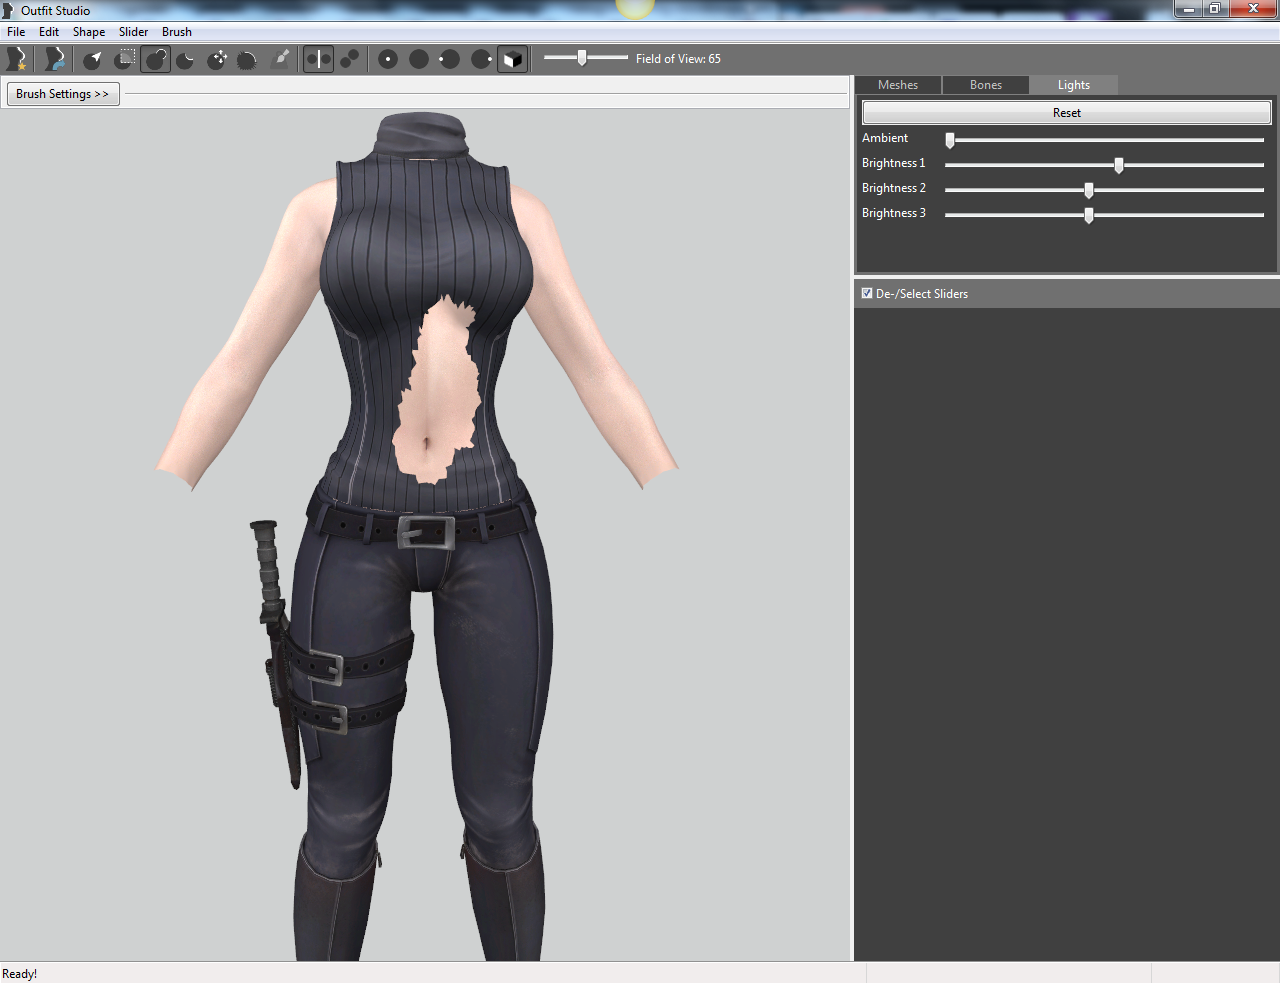The image size is (1280, 984).
Task: Click the Load Outfit toolbar icon
Action: [54, 59]
